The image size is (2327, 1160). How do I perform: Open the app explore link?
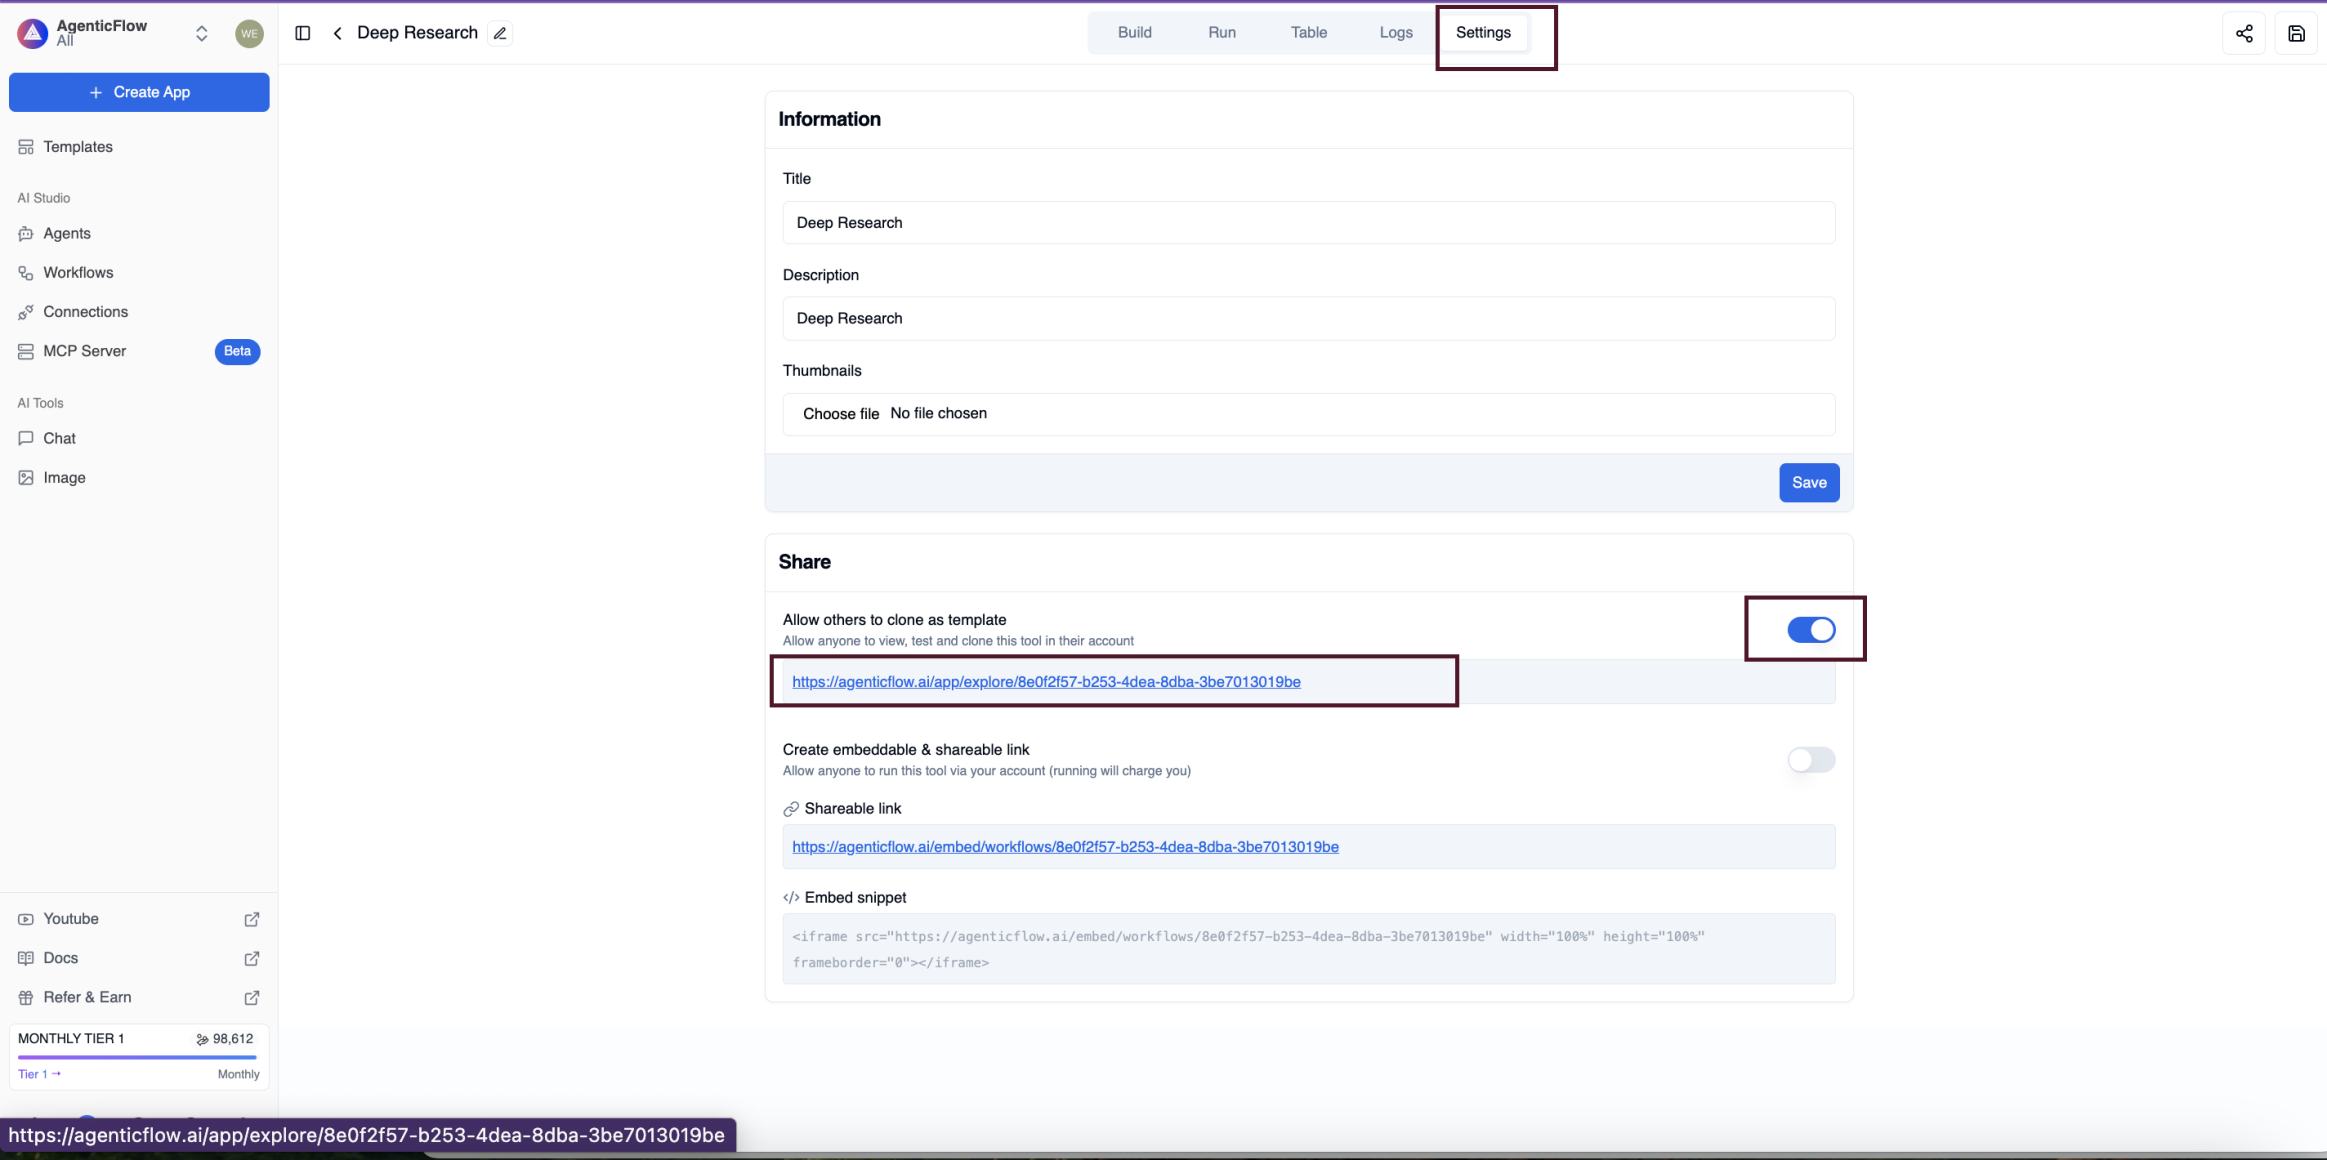[x=1046, y=682]
